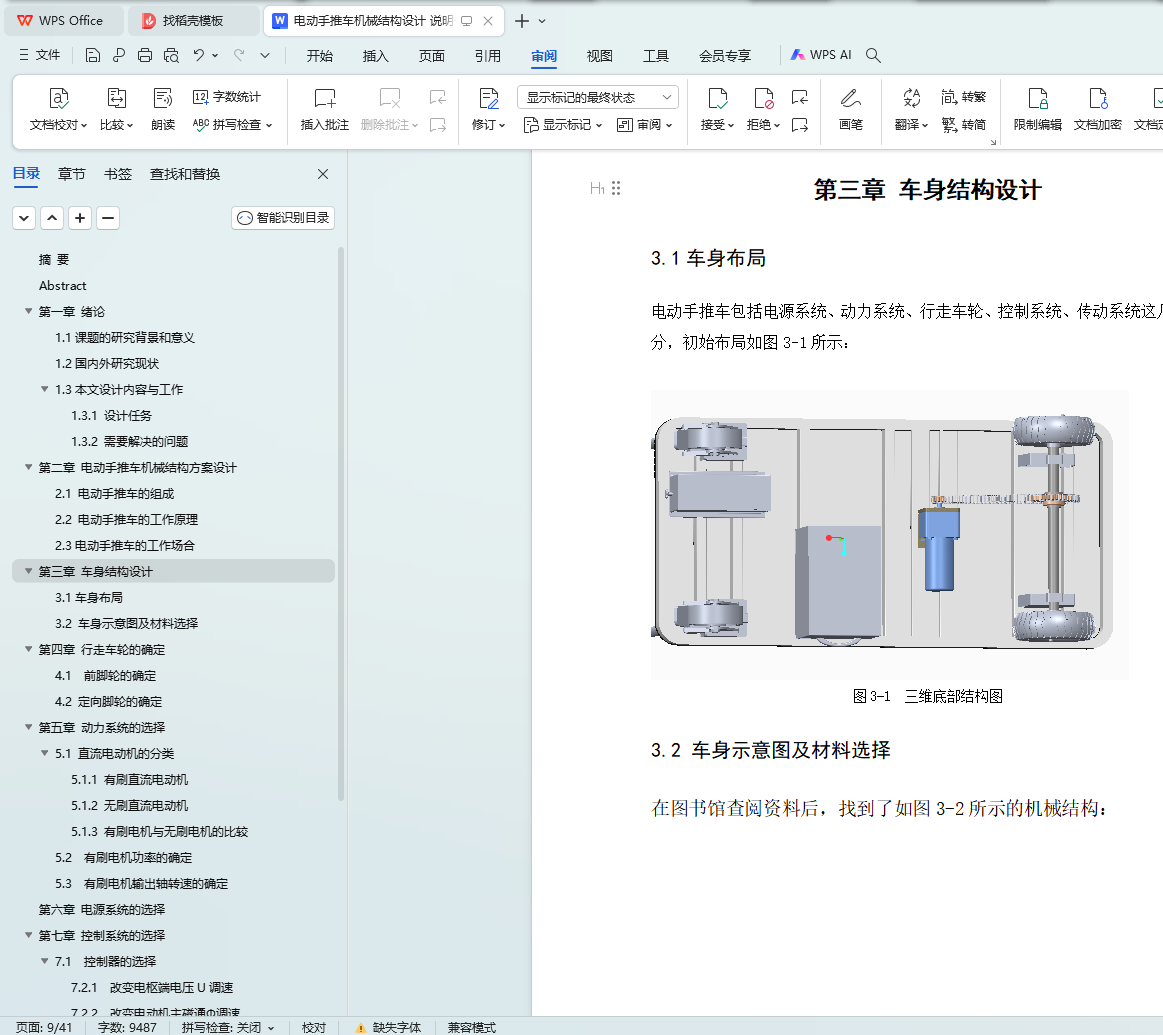Click the Redo arrow icon
Viewport: 1163px width, 1035px height.
point(239,55)
